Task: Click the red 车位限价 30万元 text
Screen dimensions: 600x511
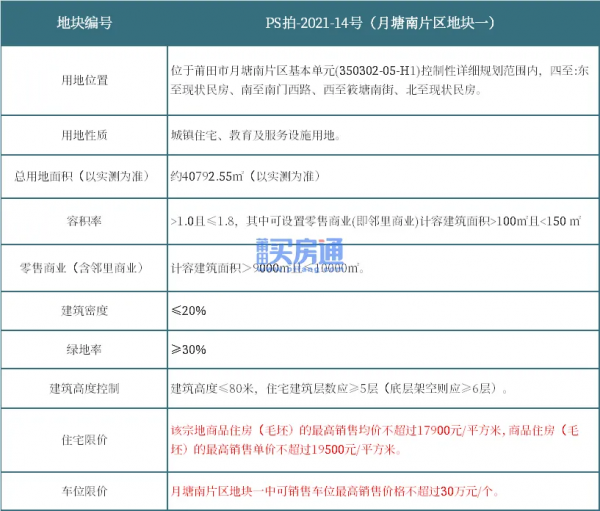Action: pyautogui.click(x=335, y=491)
